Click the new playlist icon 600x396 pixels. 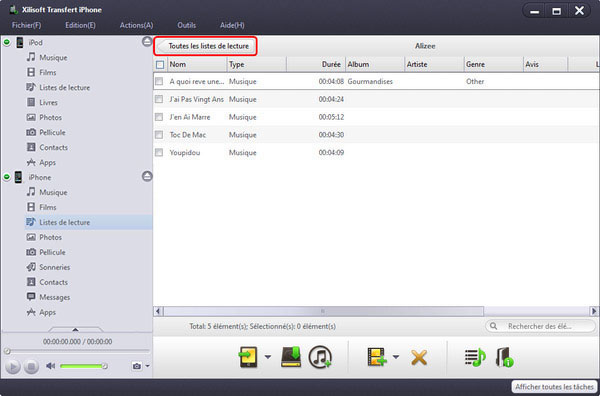[475, 357]
